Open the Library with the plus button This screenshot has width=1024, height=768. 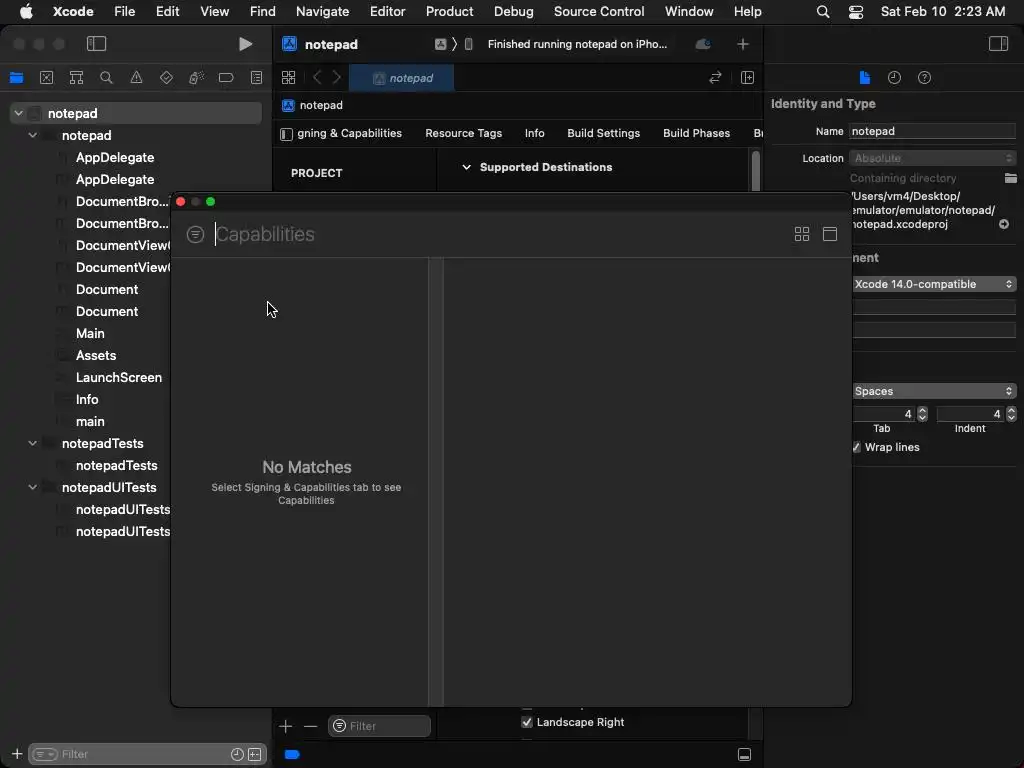(x=743, y=44)
